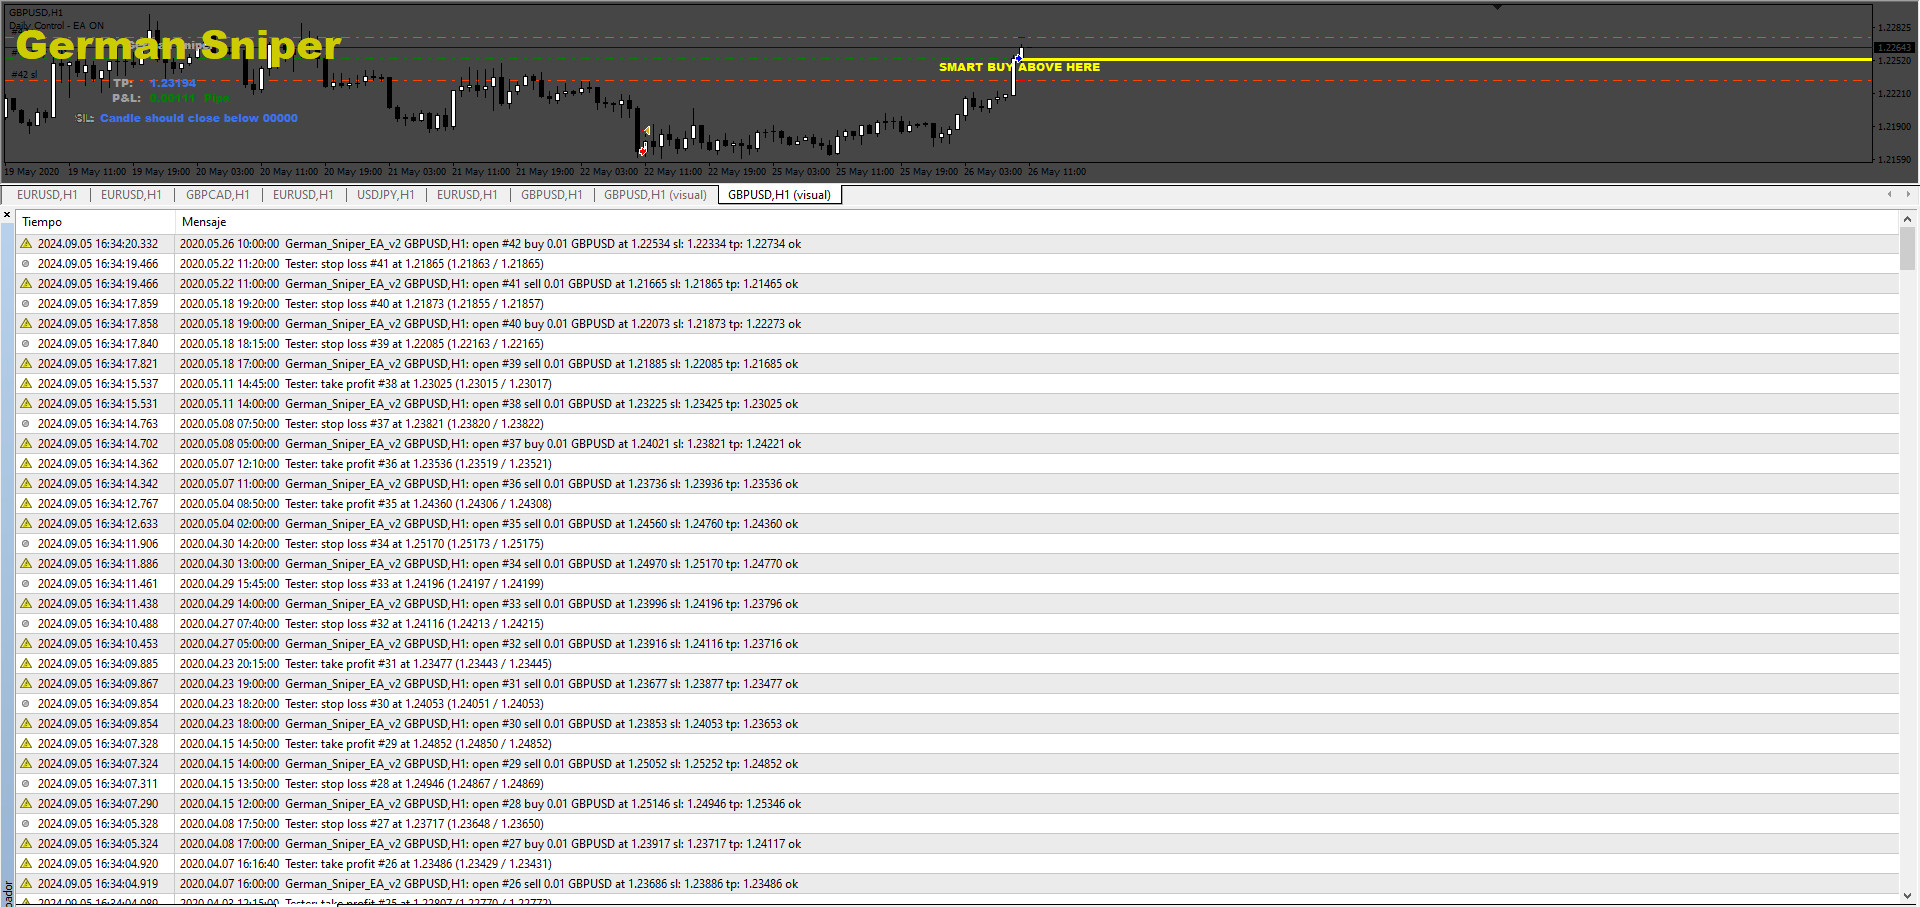Select the chart shift triangle marker

1497,7
